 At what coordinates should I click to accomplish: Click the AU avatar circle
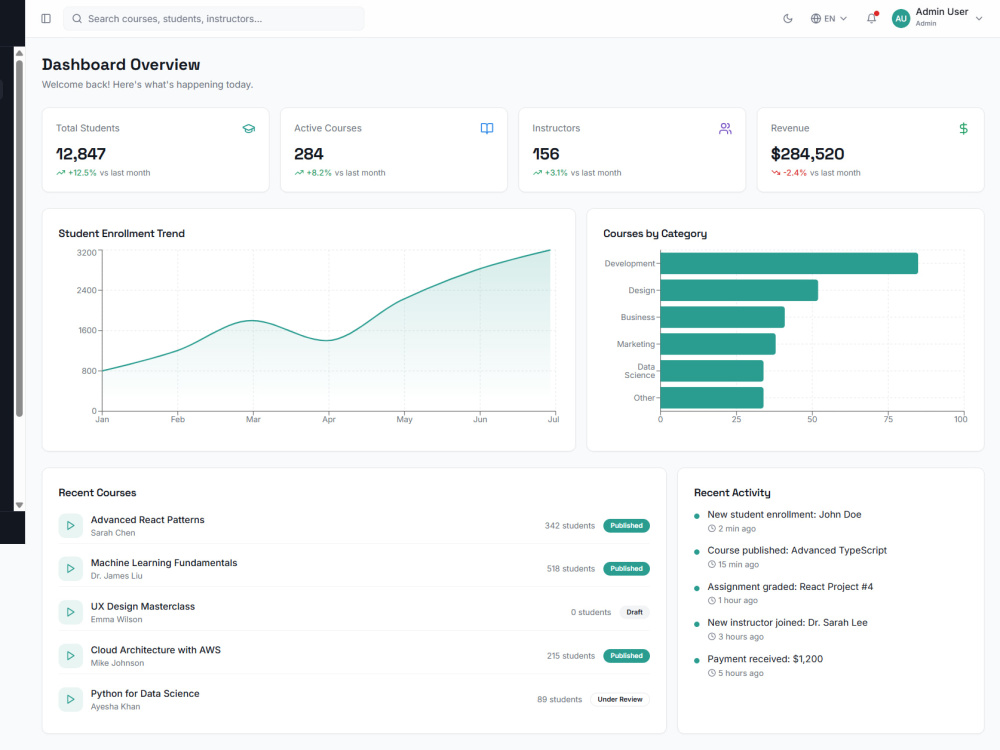pos(901,18)
